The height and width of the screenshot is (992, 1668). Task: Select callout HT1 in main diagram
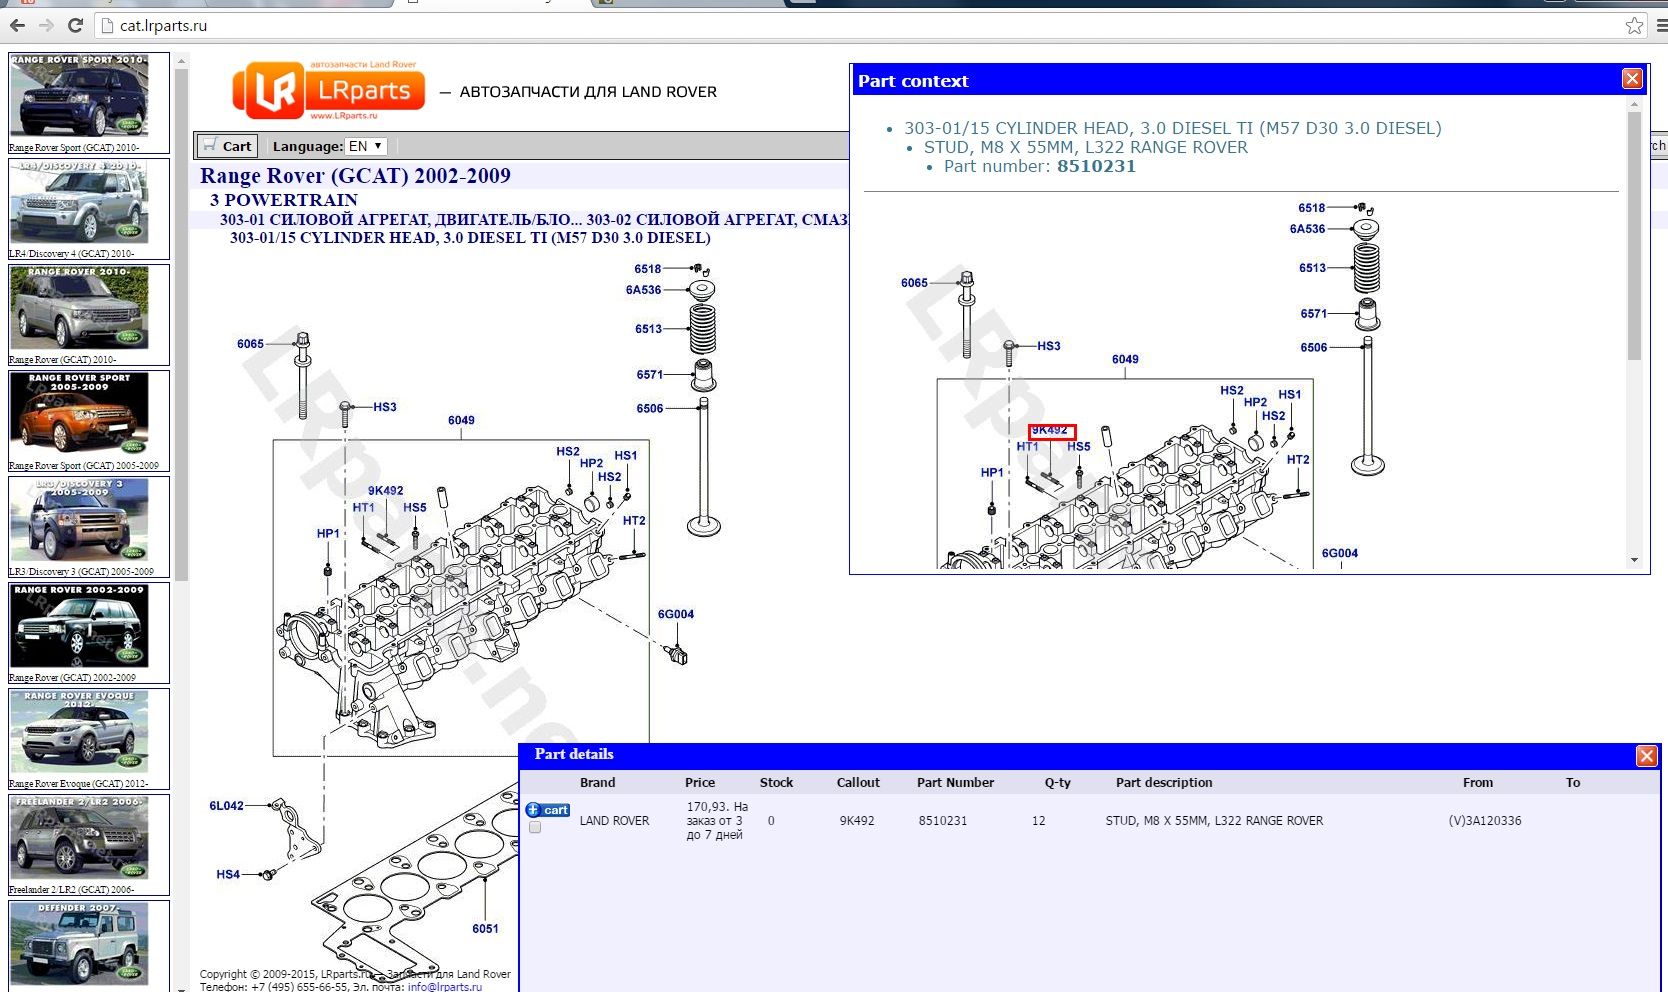[x=363, y=507]
